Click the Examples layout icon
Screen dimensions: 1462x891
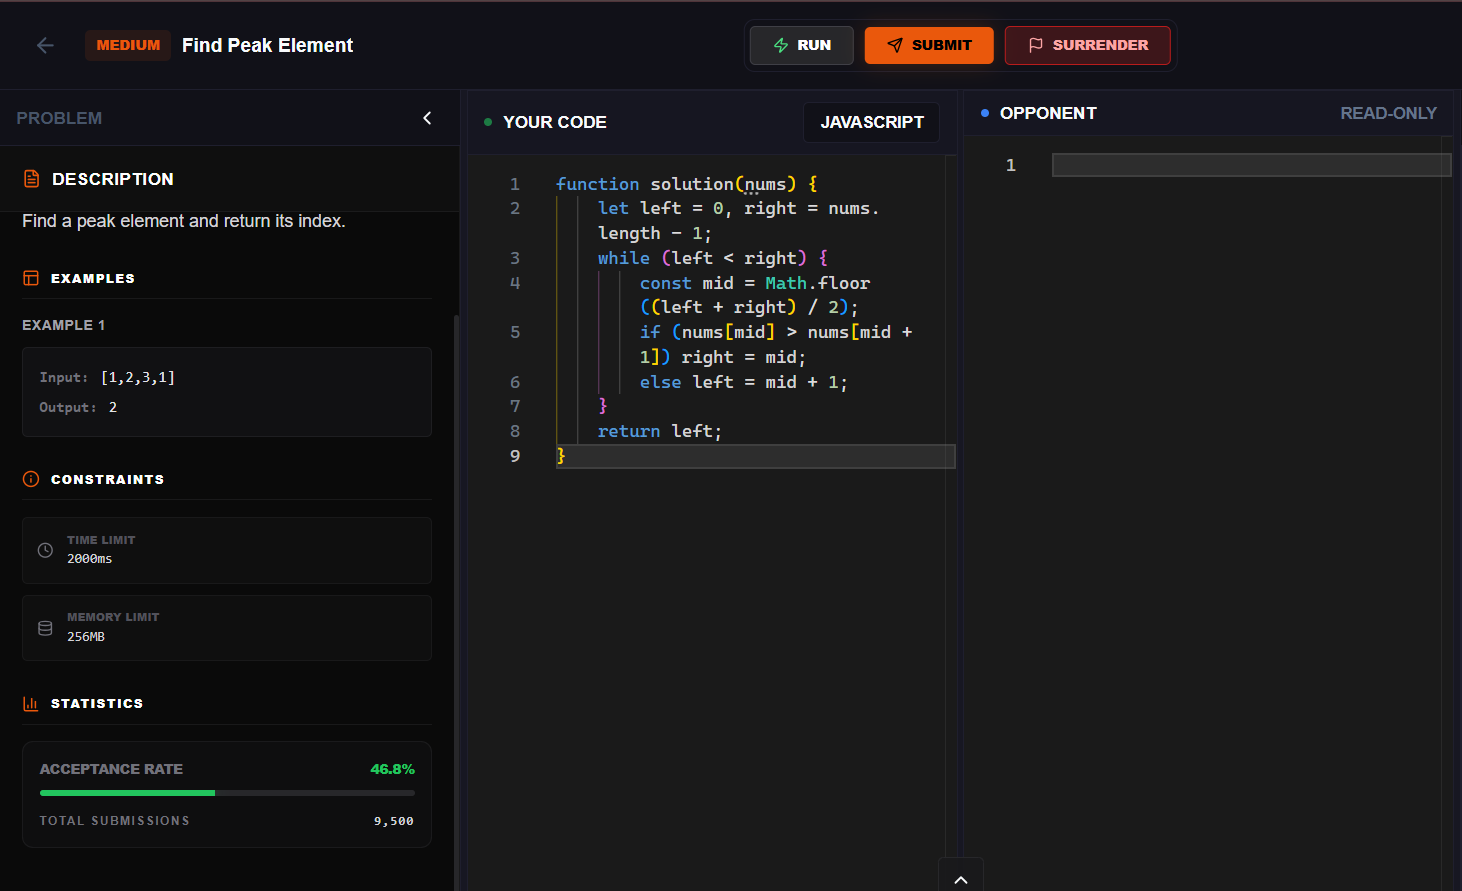click(31, 278)
